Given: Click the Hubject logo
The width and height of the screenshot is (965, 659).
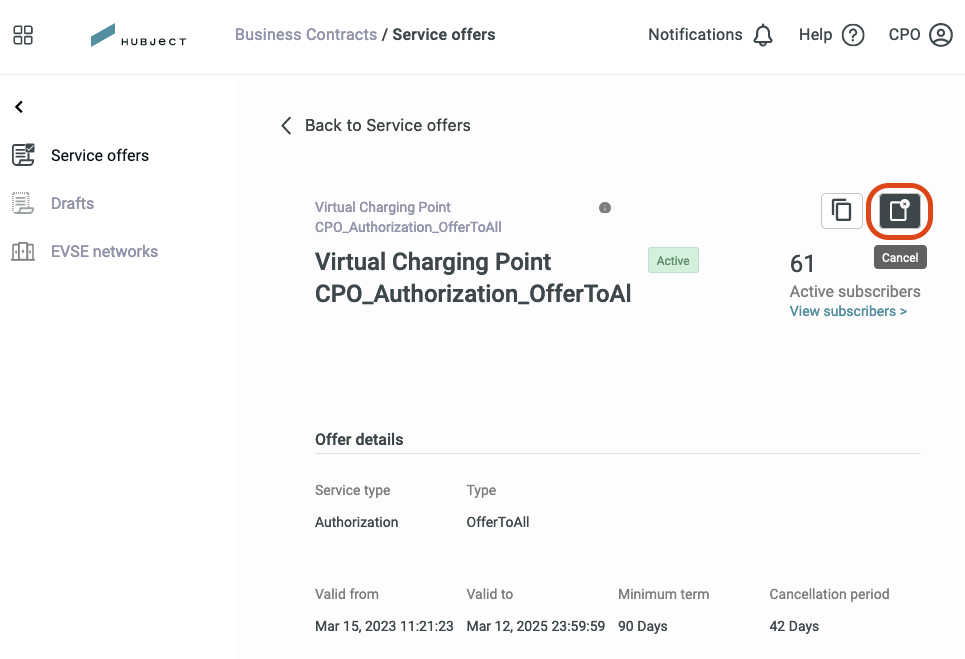Looking at the screenshot, I should click(138, 35).
